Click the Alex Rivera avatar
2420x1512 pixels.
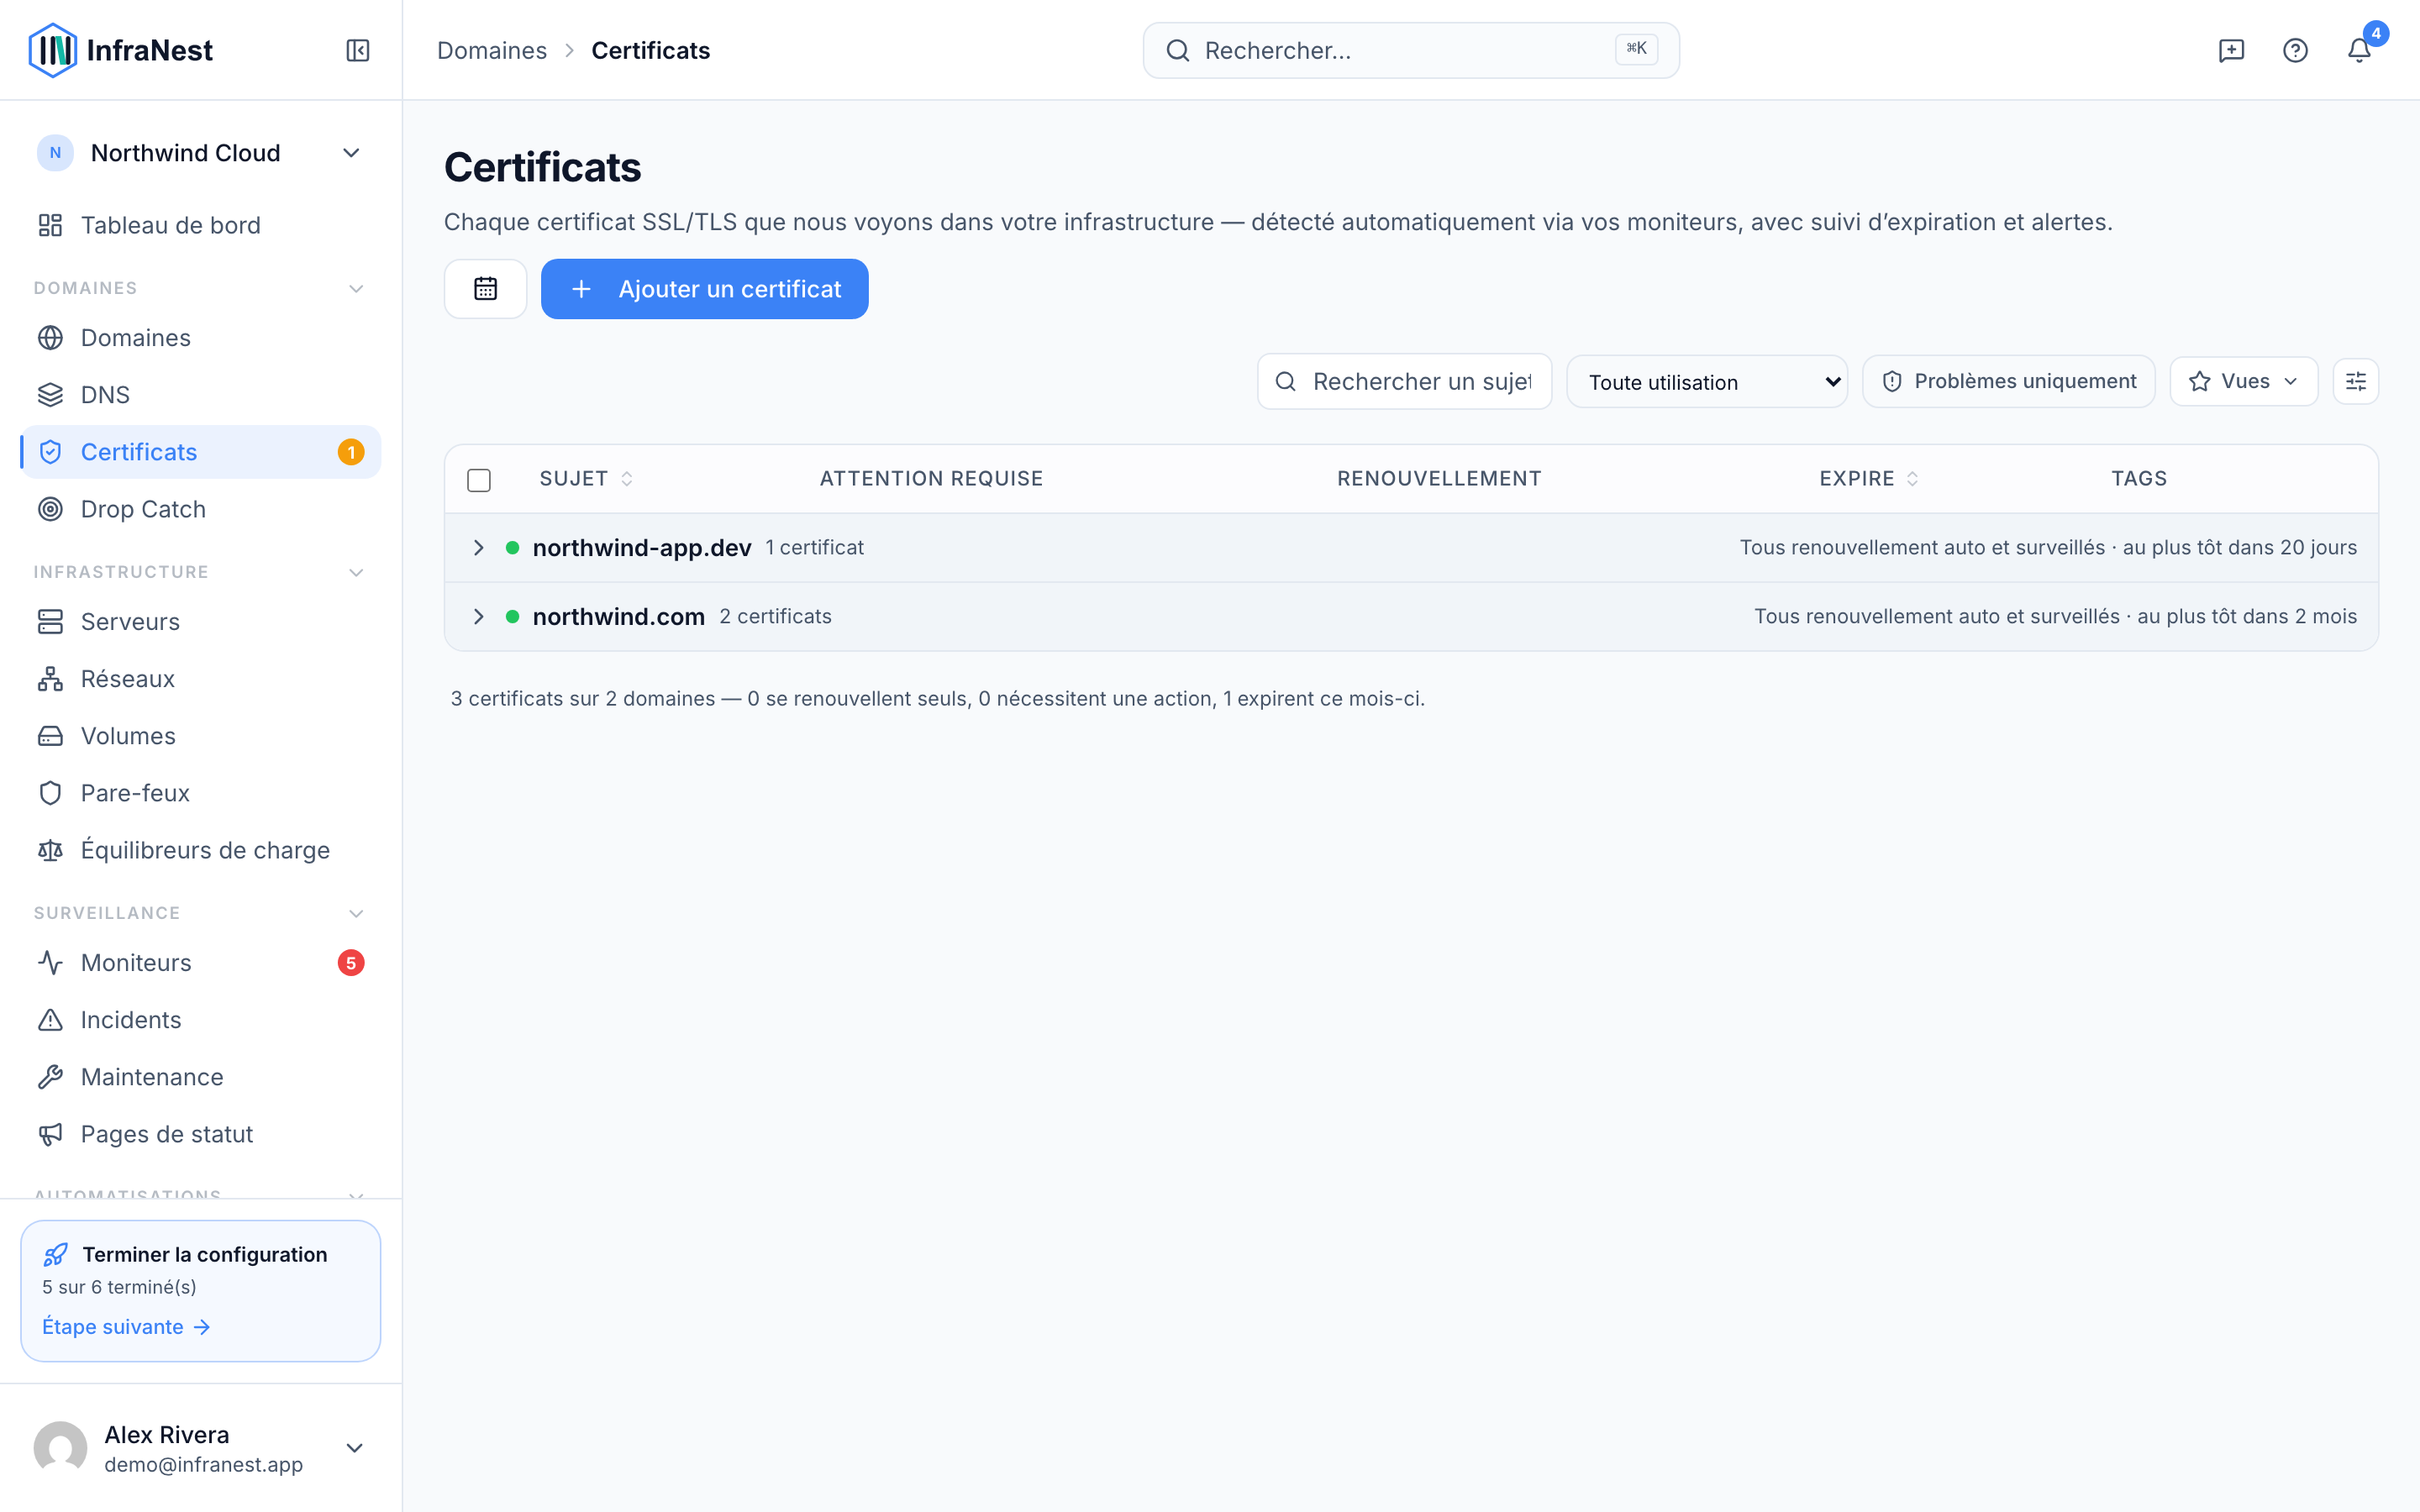point(60,1448)
